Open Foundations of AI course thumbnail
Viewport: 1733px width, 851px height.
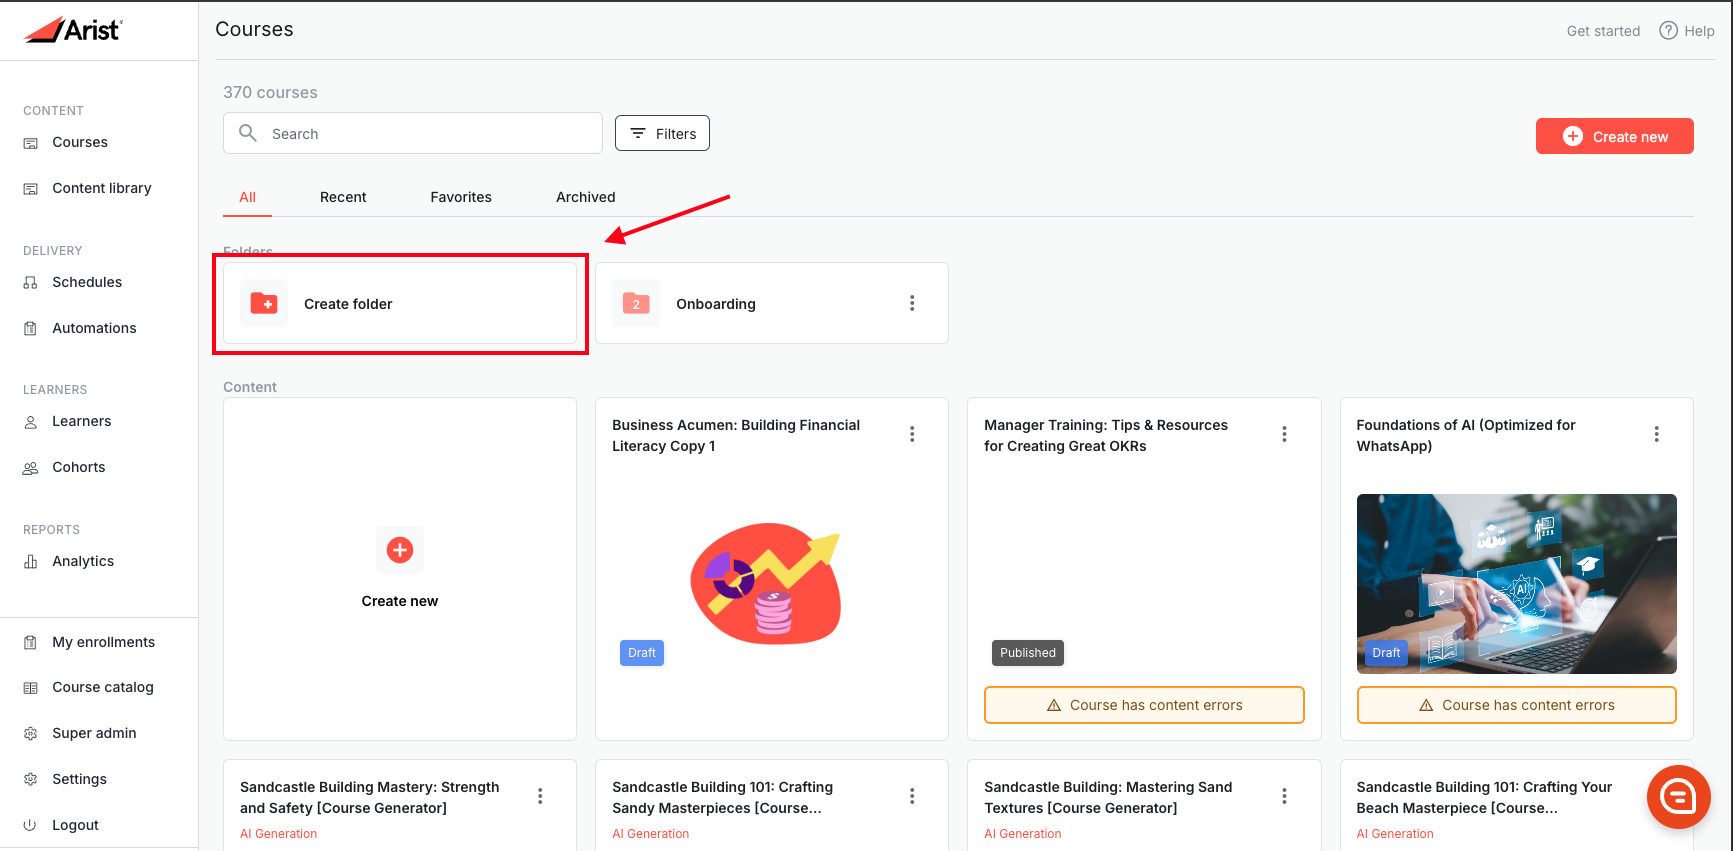[1516, 584]
